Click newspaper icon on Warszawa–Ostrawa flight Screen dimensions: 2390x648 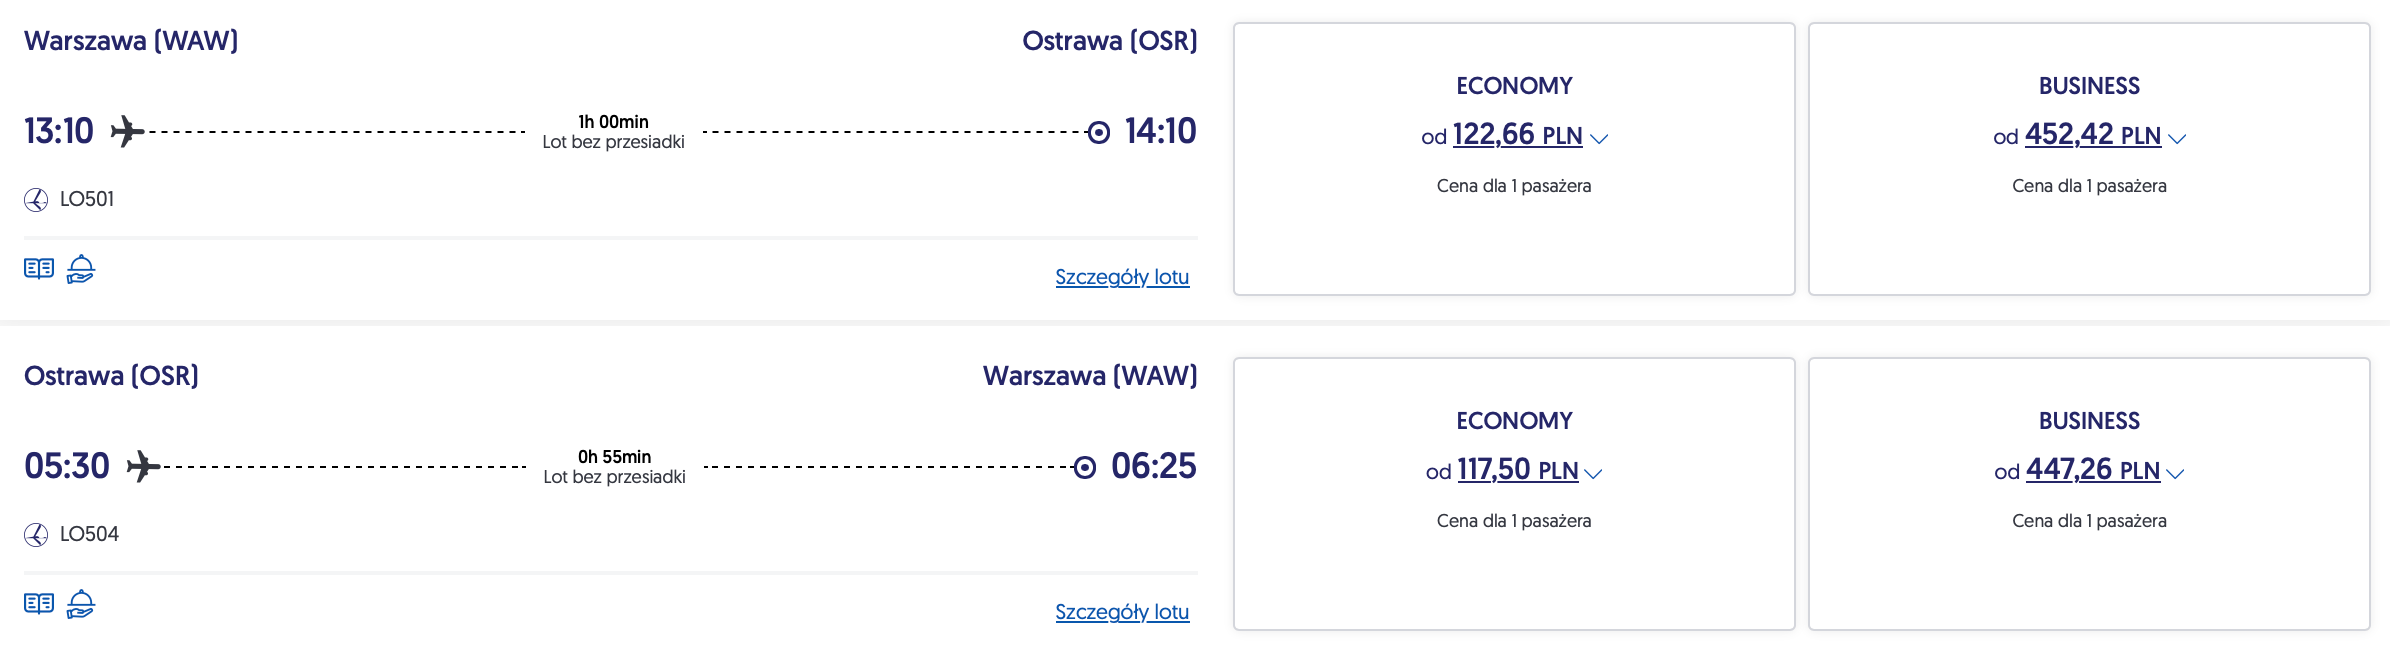tap(39, 269)
